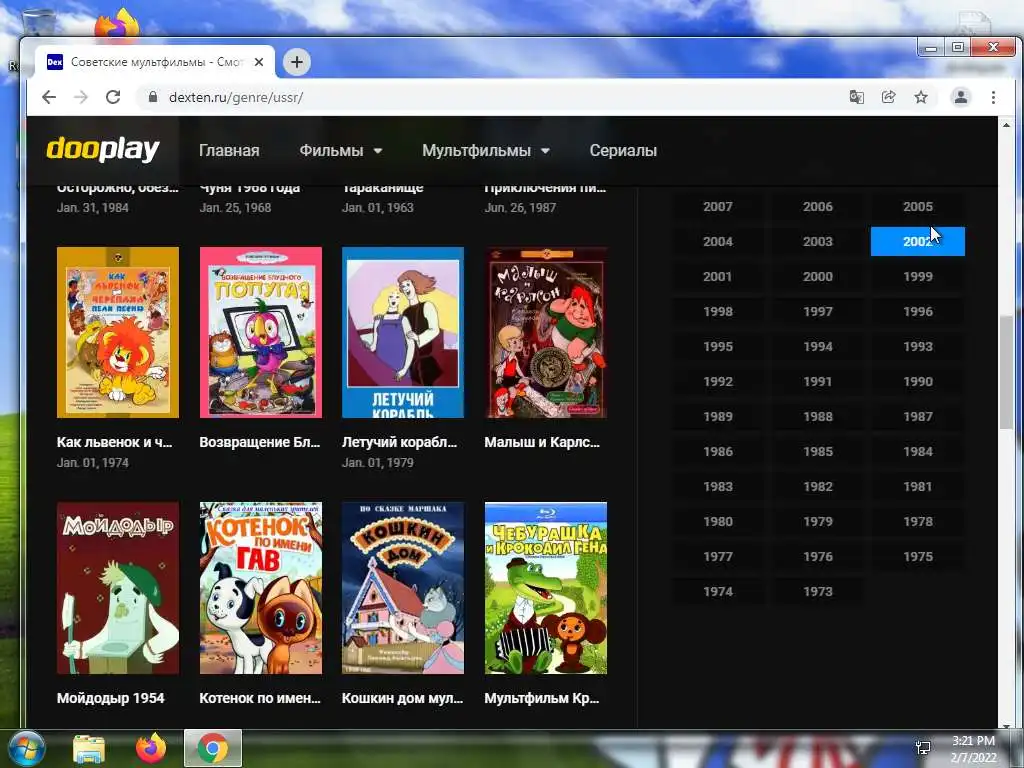This screenshot has height=768, width=1024.
Task: Click the browser forward arrow
Action: [81, 97]
